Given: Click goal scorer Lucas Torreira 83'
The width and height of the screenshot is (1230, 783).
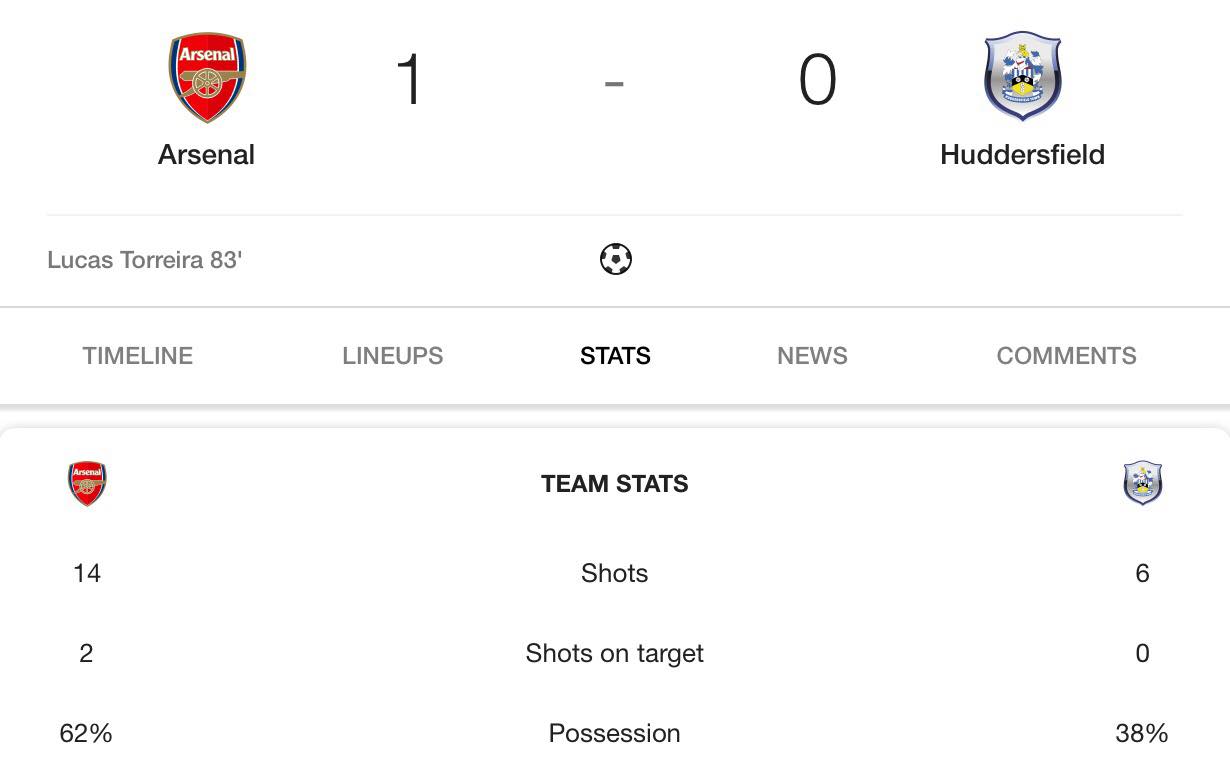Looking at the screenshot, I should [x=145, y=261].
